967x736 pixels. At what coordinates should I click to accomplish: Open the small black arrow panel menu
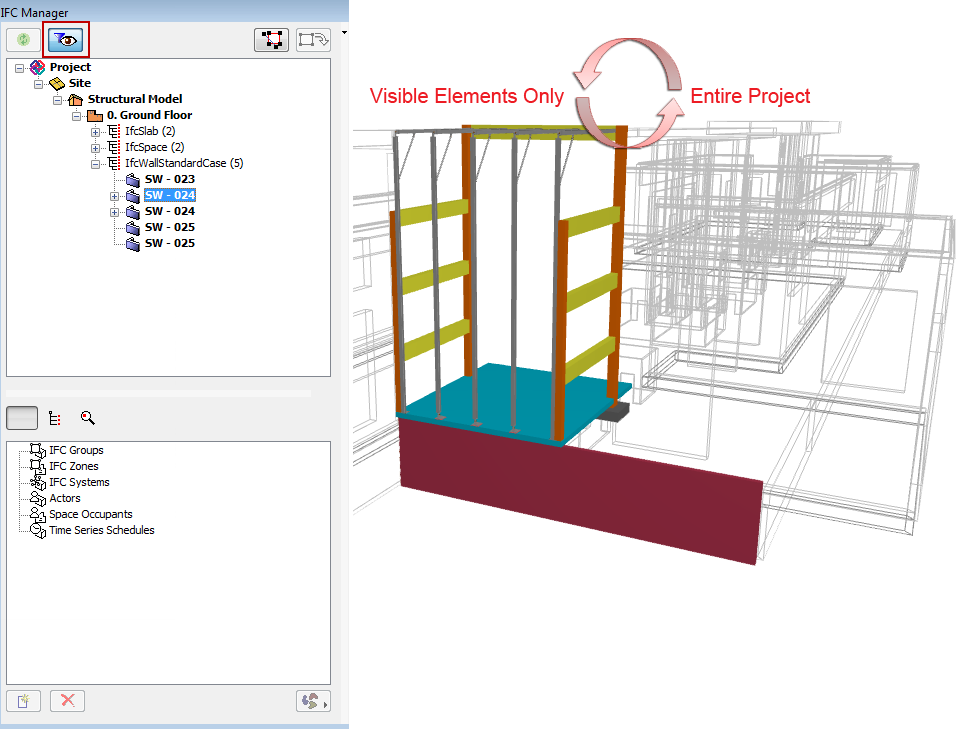coord(344,33)
